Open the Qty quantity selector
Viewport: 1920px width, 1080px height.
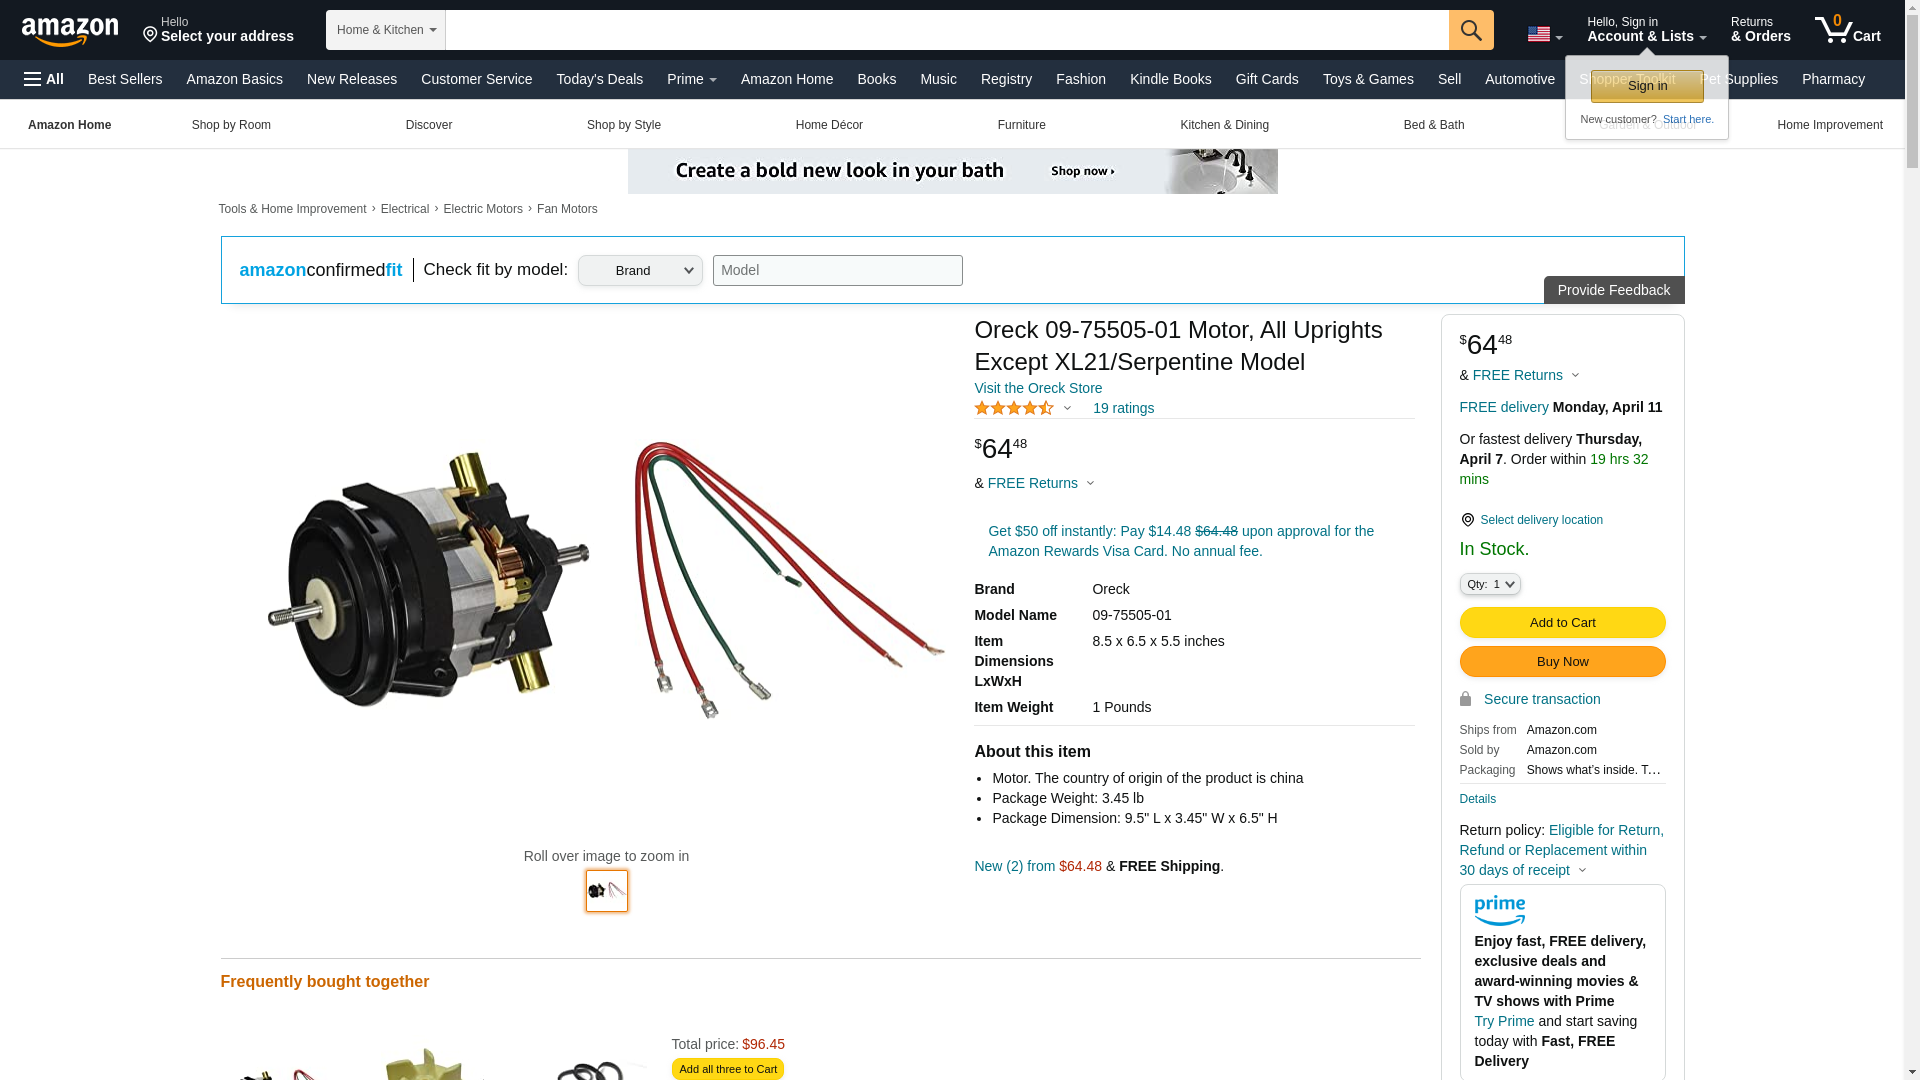[x=1490, y=584]
